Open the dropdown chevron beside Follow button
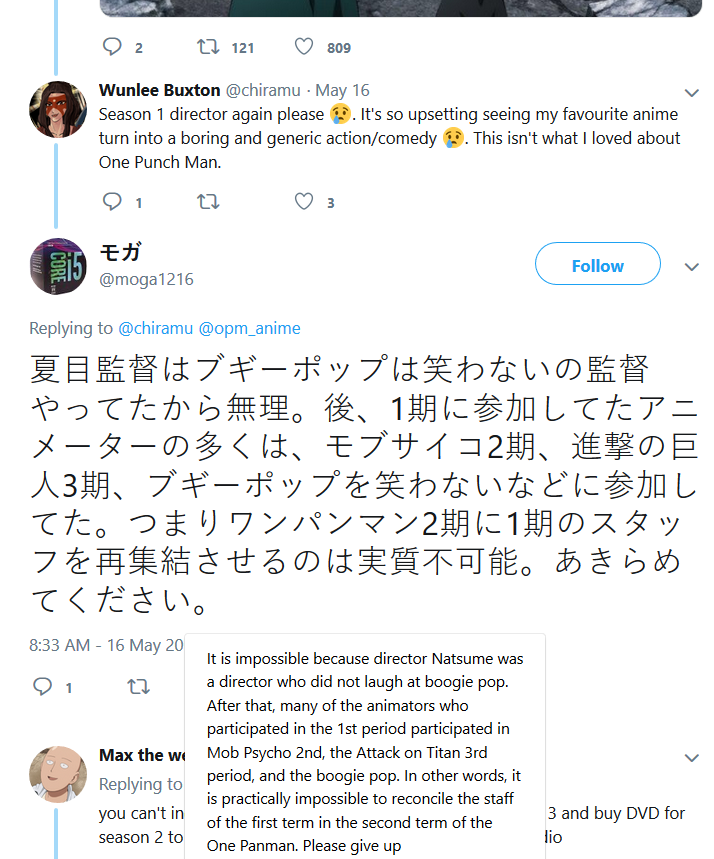The image size is (714, 859). pyautogui.click(x=690, y=267)
